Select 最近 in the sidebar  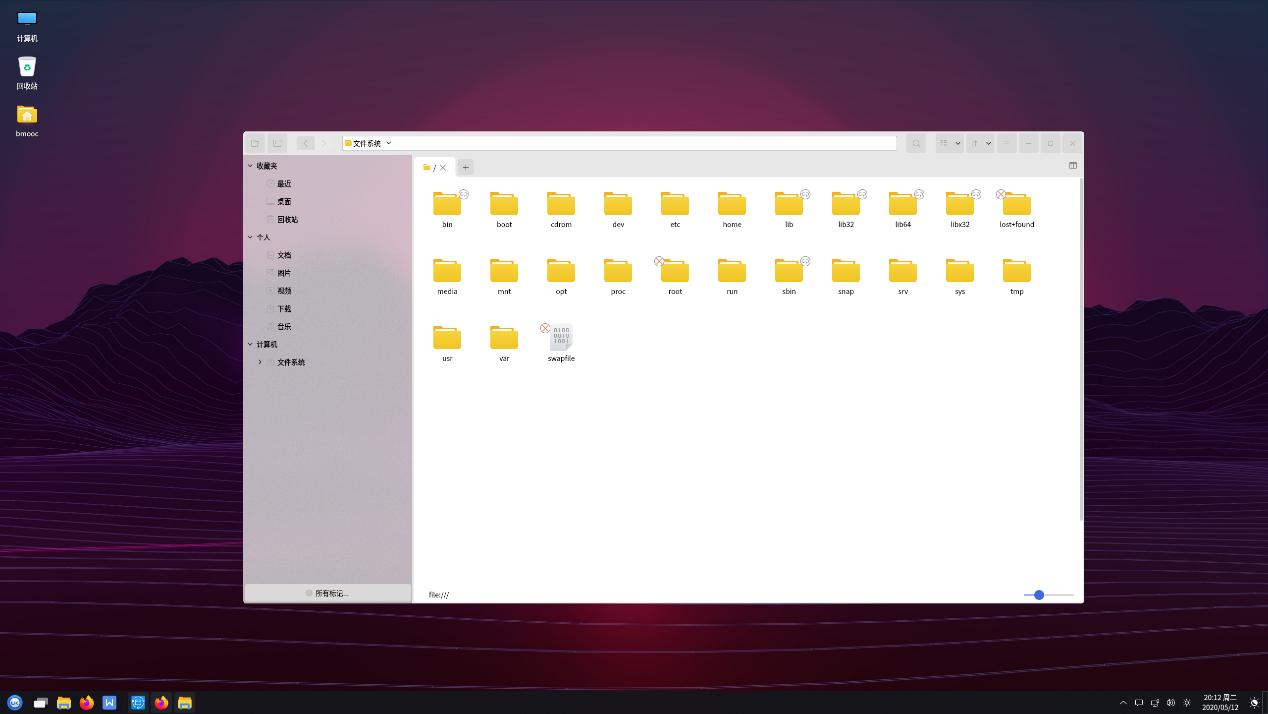click(284, 184)
